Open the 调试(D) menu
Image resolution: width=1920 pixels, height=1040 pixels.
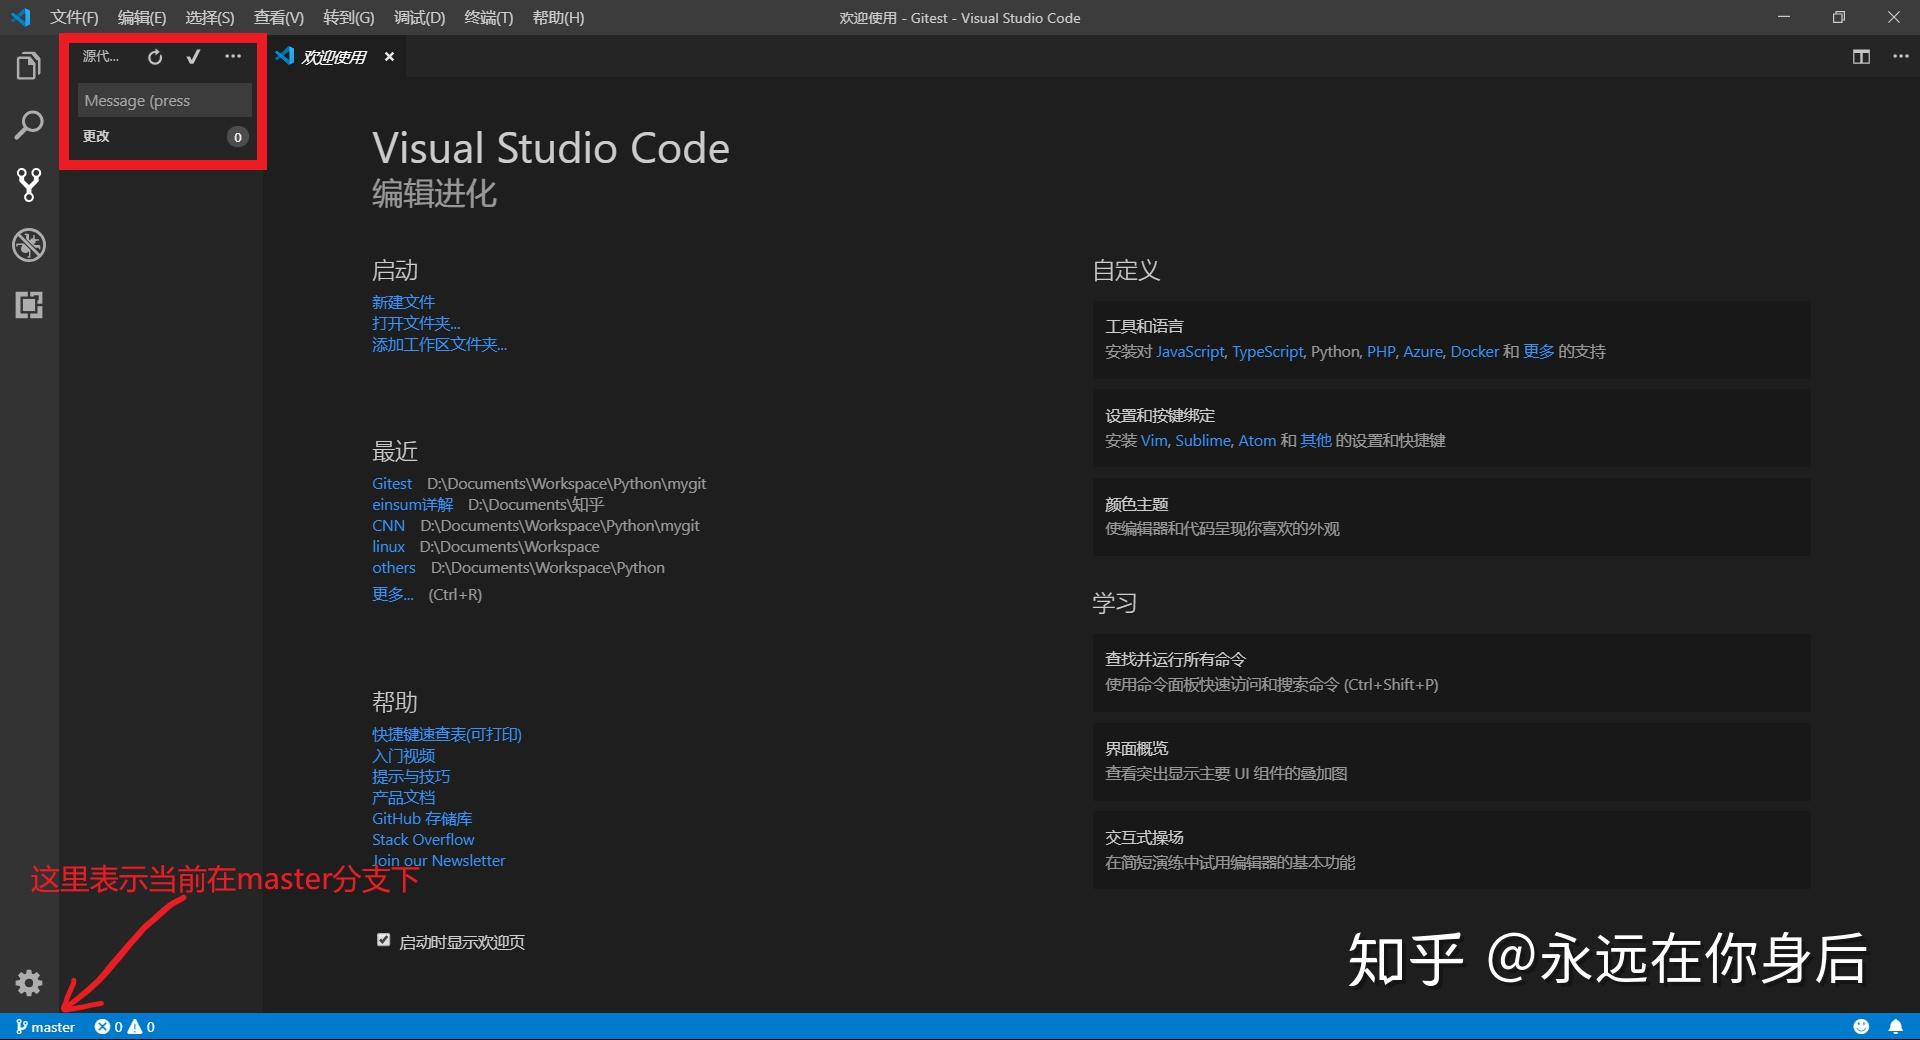pos(419,18)
